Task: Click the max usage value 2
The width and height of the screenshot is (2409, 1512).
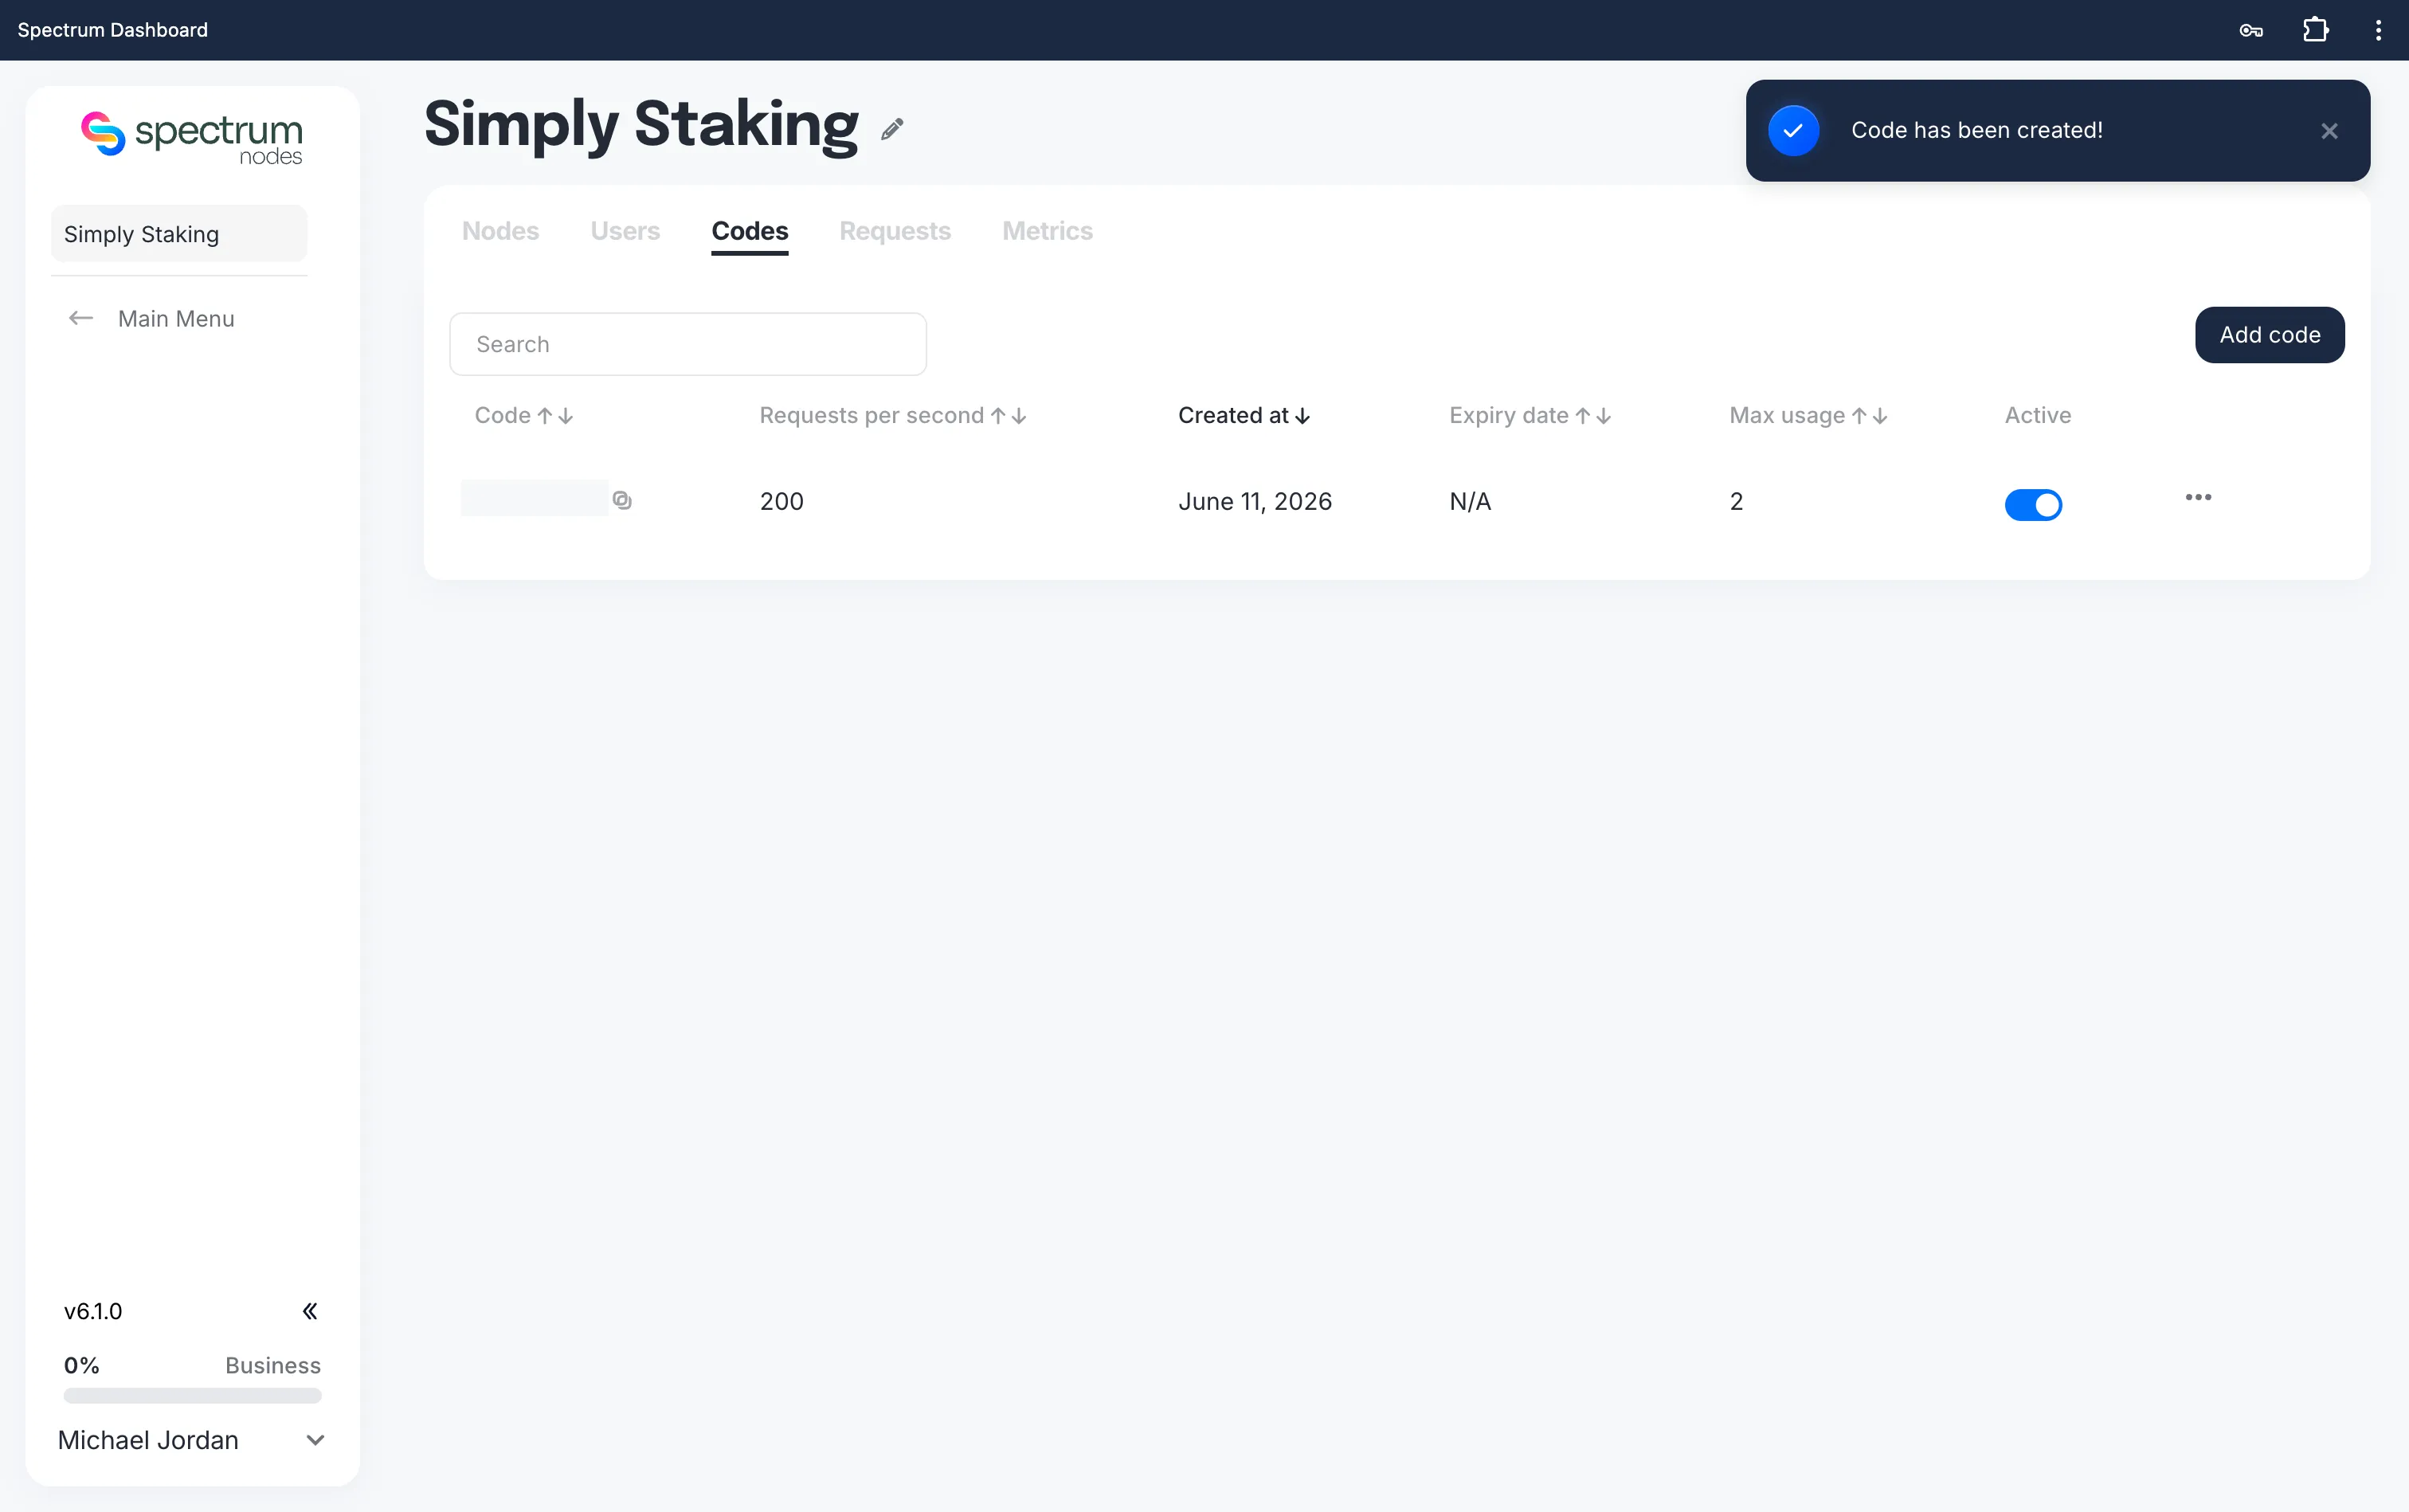Action: [1736, 501]
